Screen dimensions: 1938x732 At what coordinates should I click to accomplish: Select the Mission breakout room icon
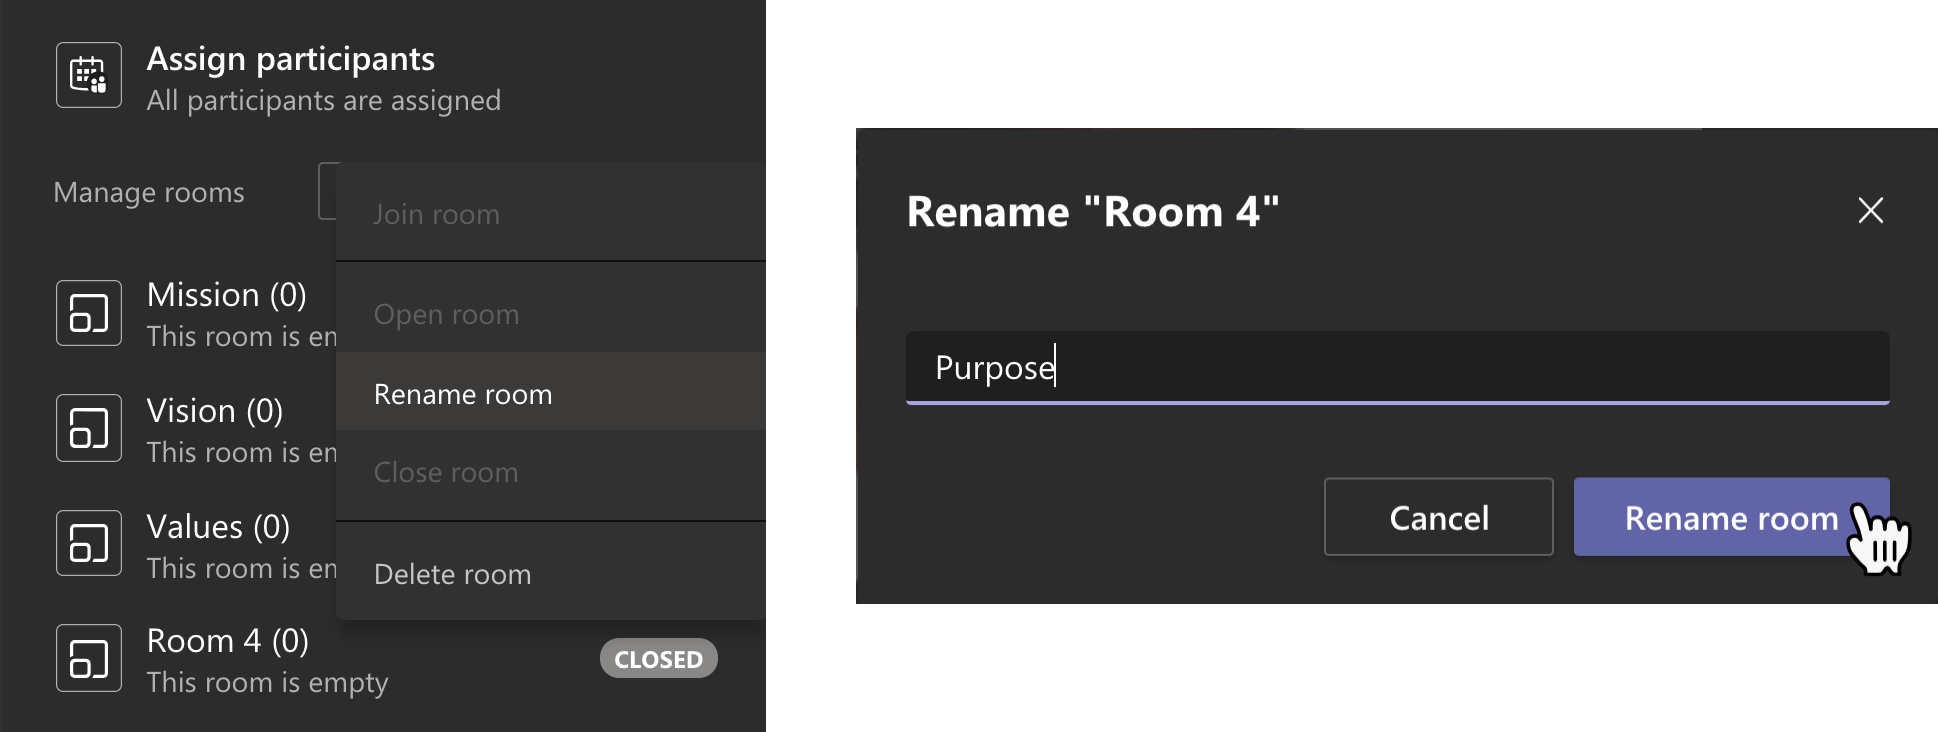click(88, 312)
